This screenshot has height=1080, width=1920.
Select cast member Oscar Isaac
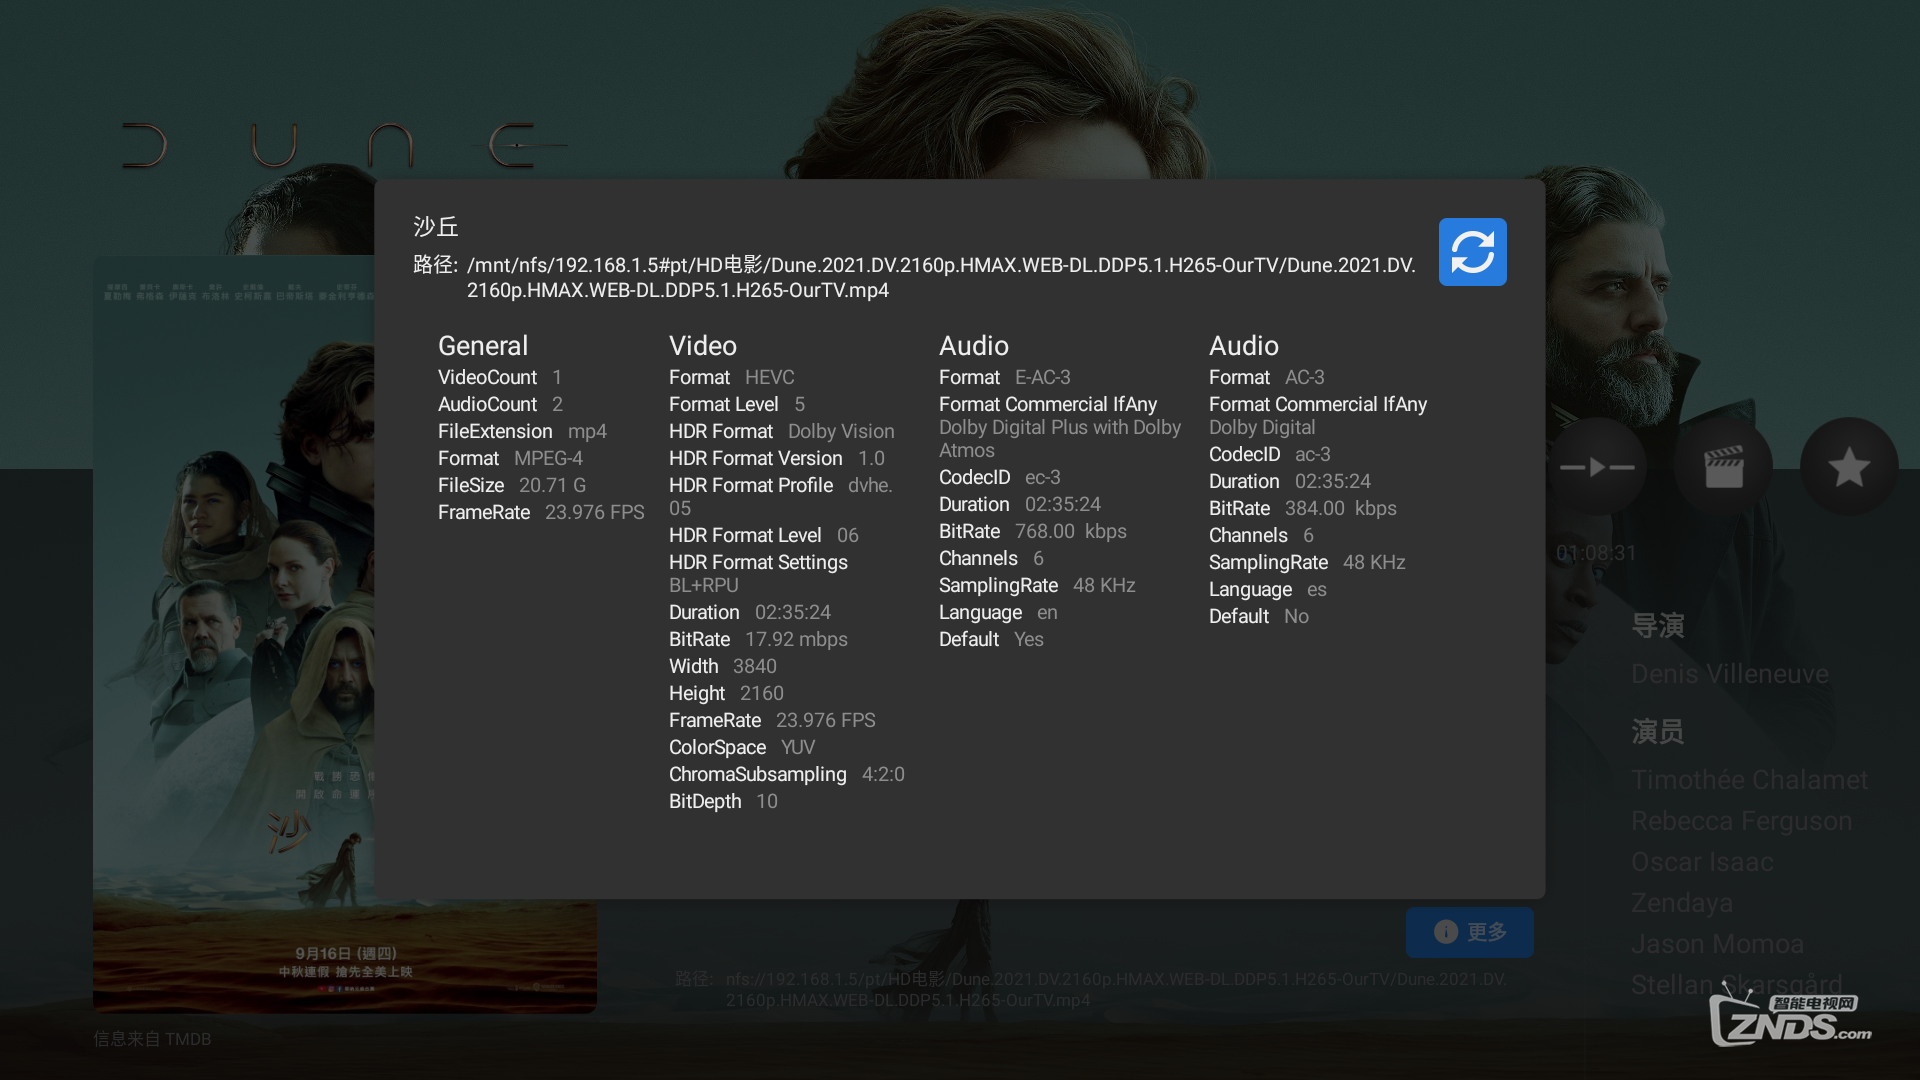tap(1702, 862)
